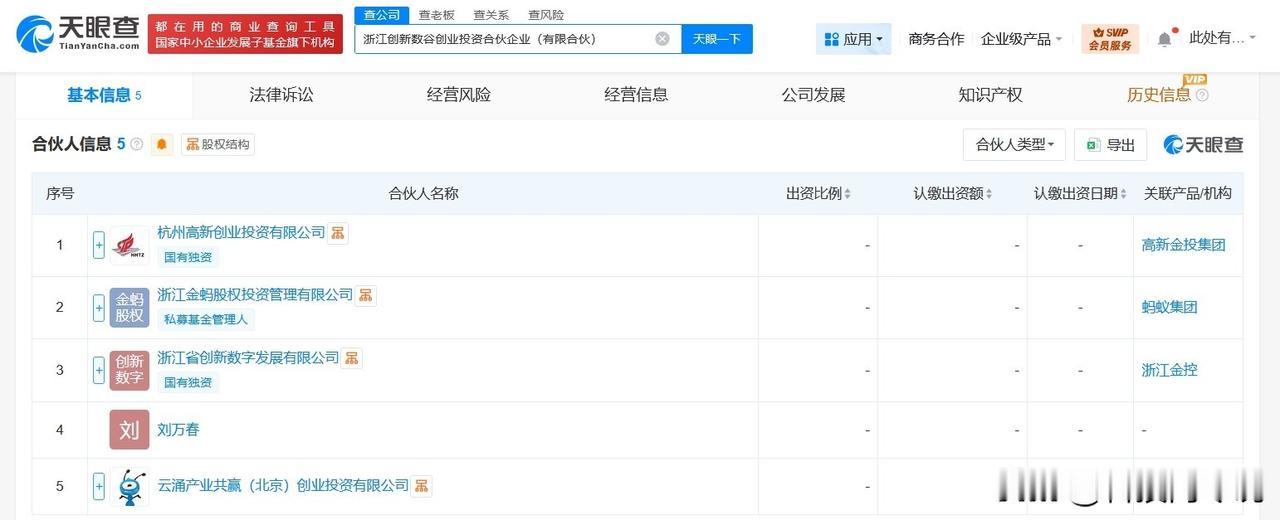Screen dimensions: 1280x520
Task: Click the 金蚂股权 logo tile
Action: (129, 307)
